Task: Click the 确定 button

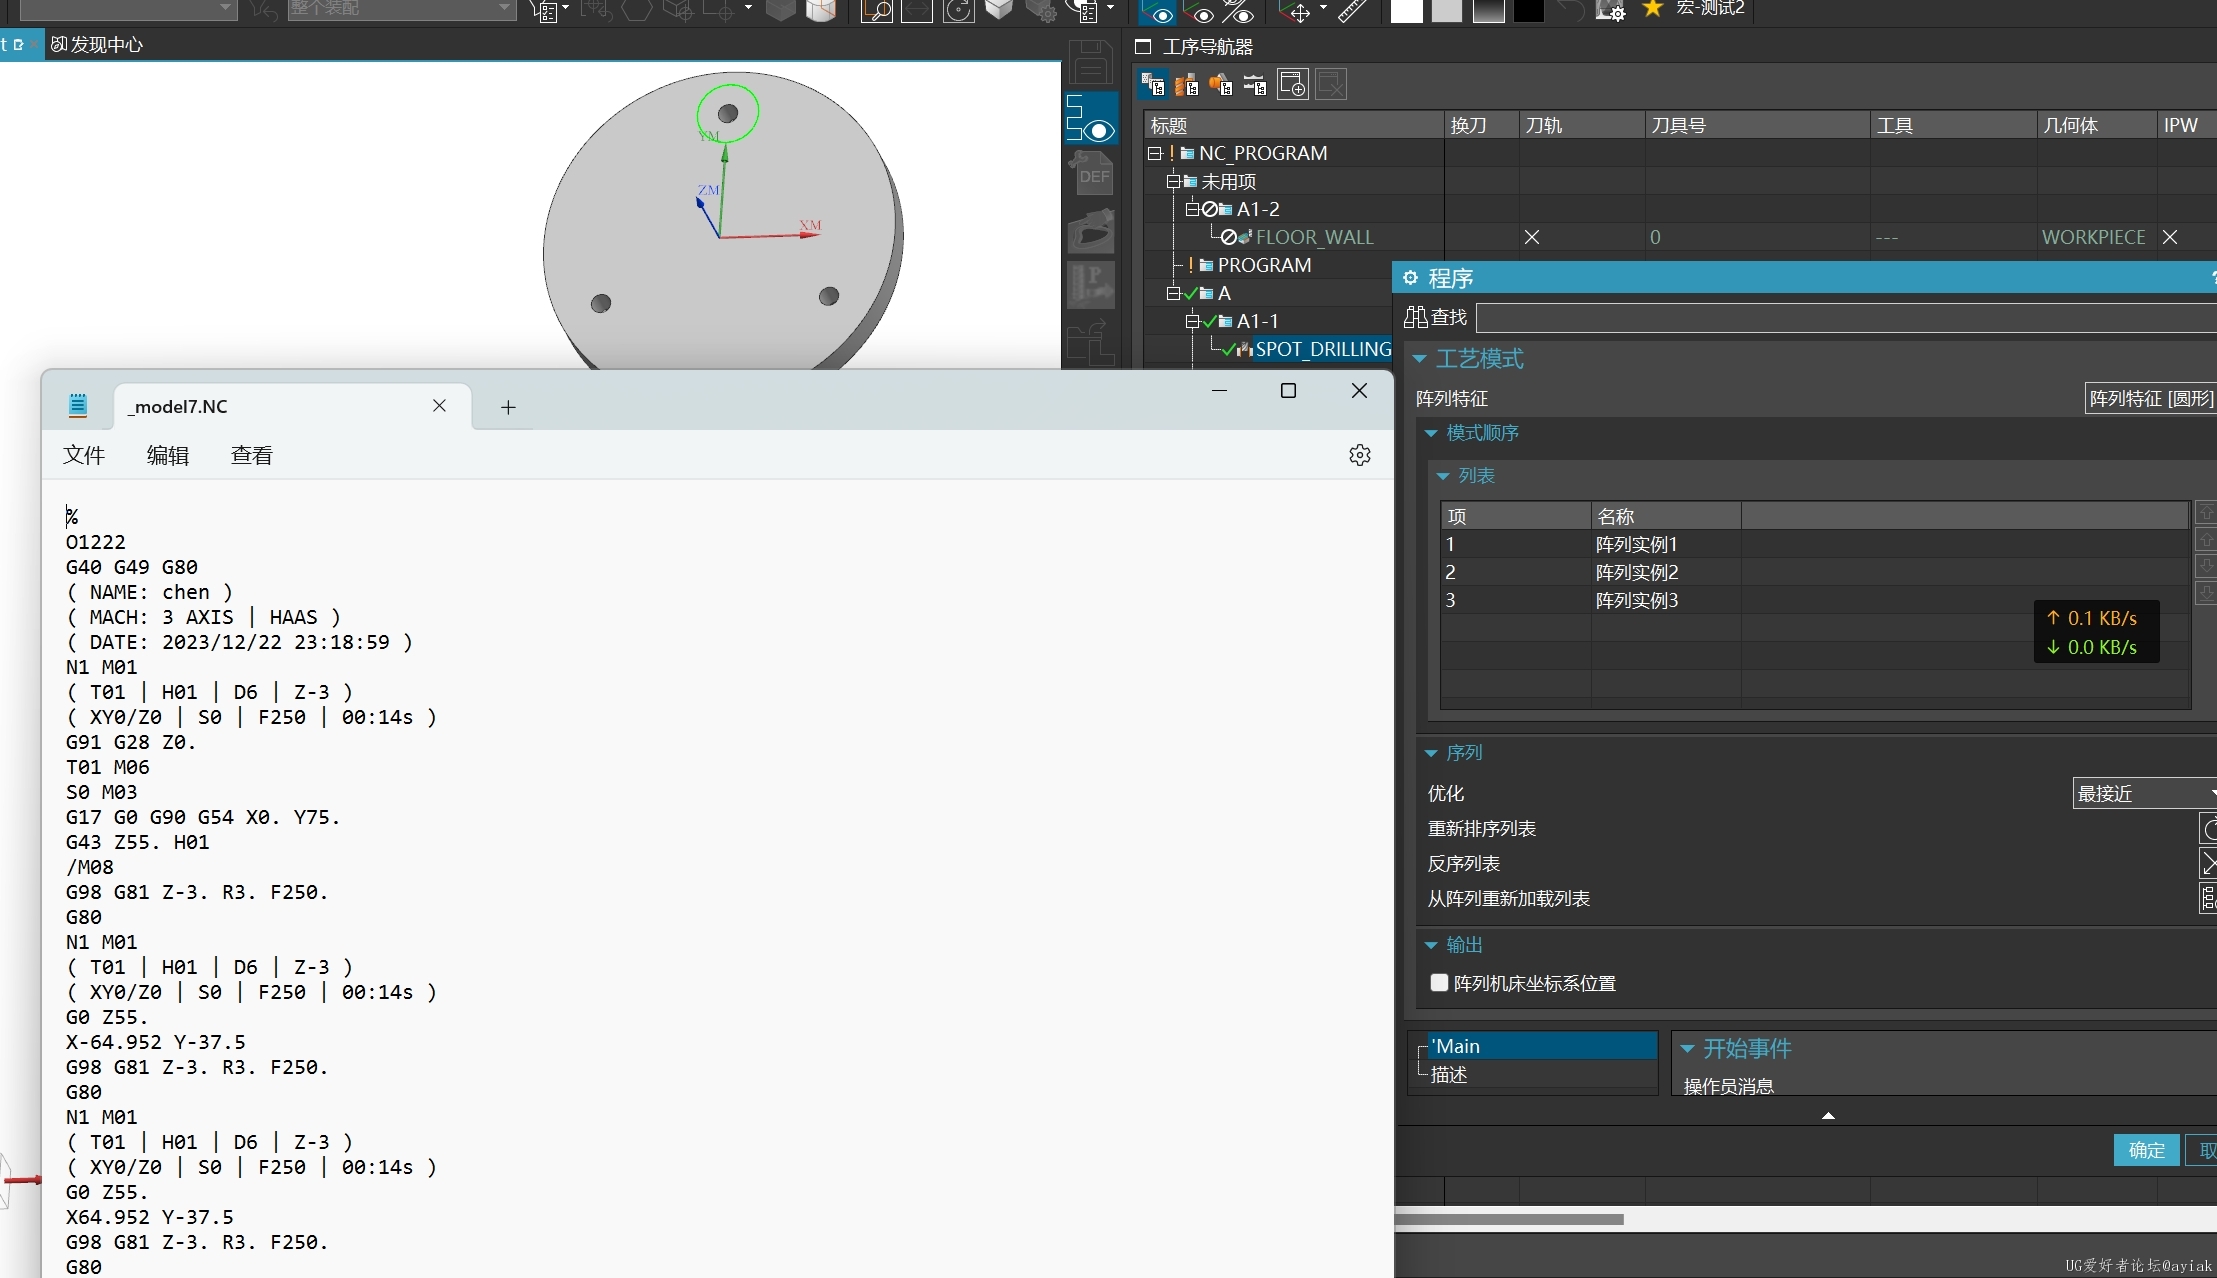Action: point(2146,1150)
